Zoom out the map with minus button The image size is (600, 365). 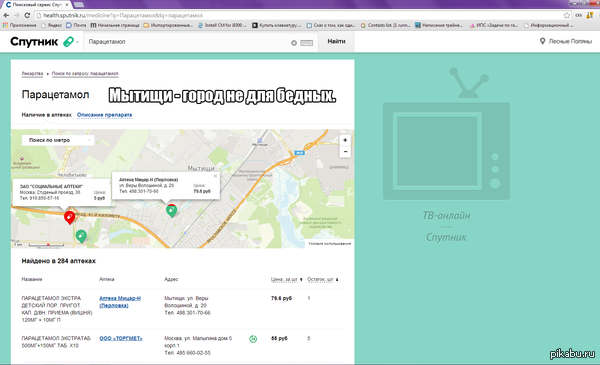pyautogui.click(x=345, y=152)
